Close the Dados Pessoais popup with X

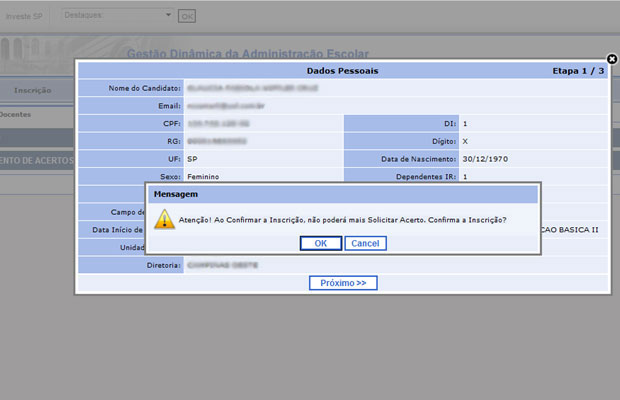612,60
